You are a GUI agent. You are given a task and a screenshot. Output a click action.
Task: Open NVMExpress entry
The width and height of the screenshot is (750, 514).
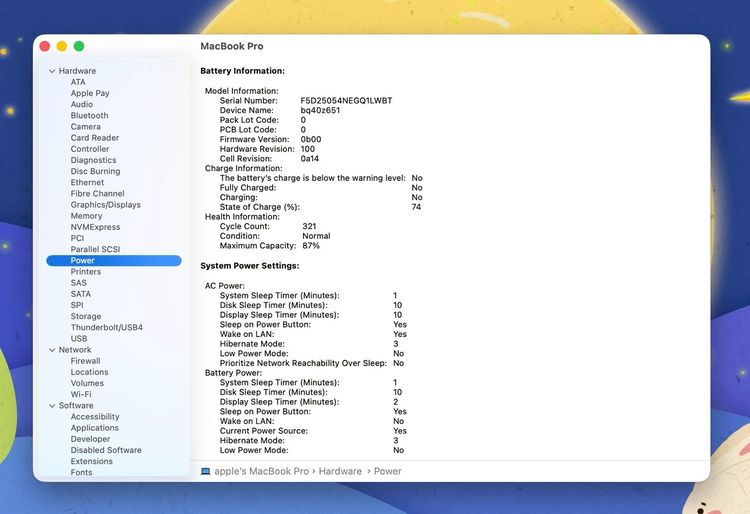pyautogui.click(x=95, y=227)
